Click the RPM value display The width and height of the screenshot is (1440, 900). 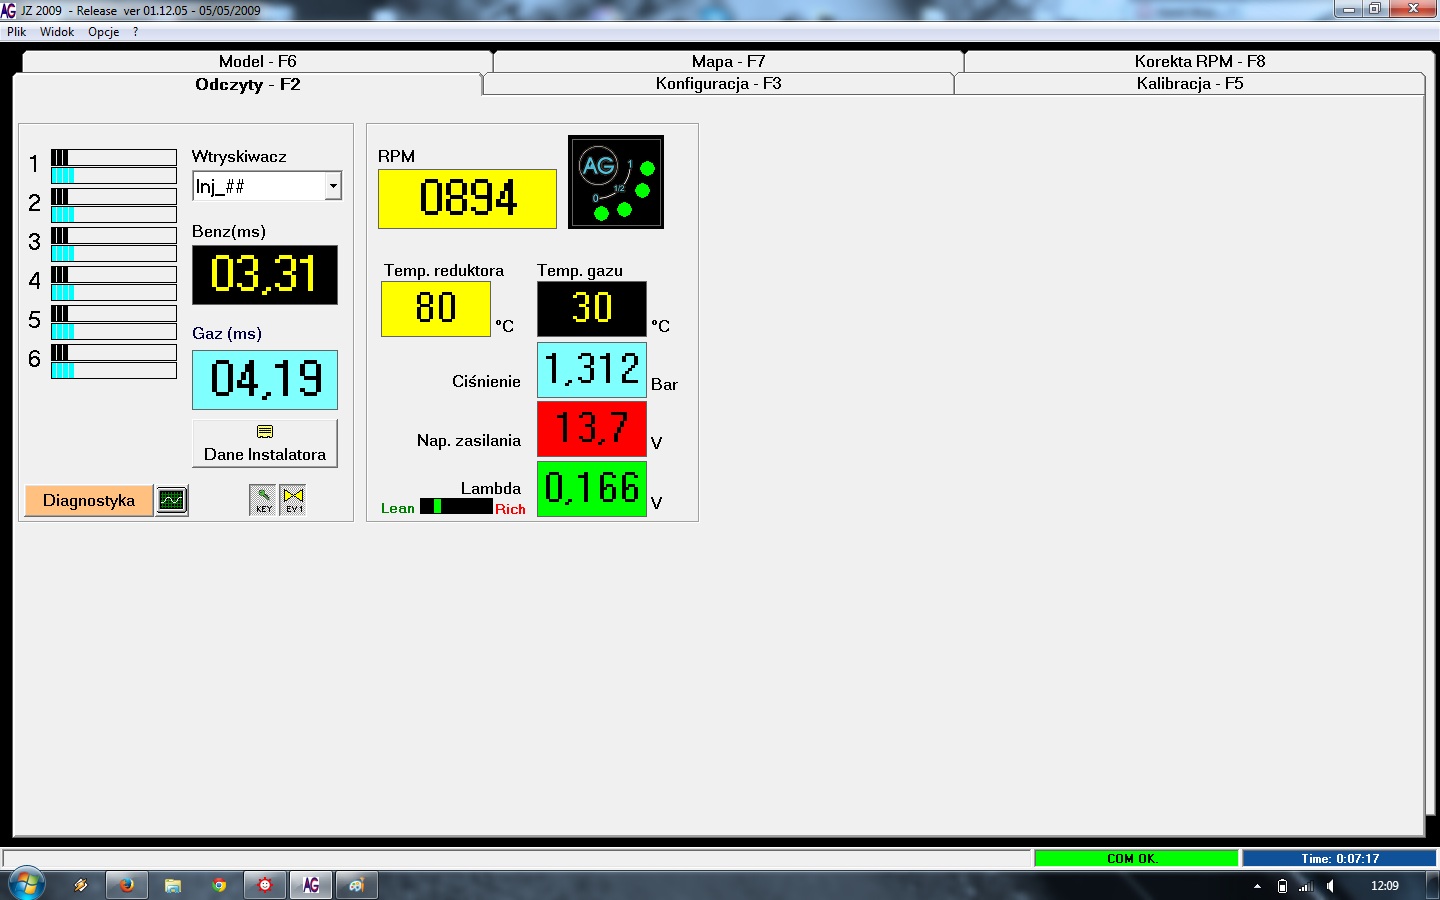pos(467,198)
